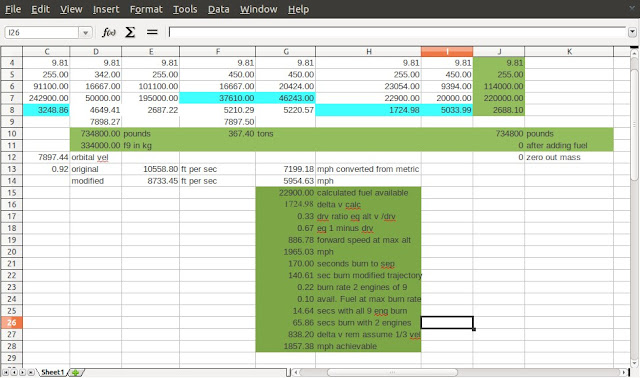
Task: Select row 8 header
Action: click(x=11, y=110)
